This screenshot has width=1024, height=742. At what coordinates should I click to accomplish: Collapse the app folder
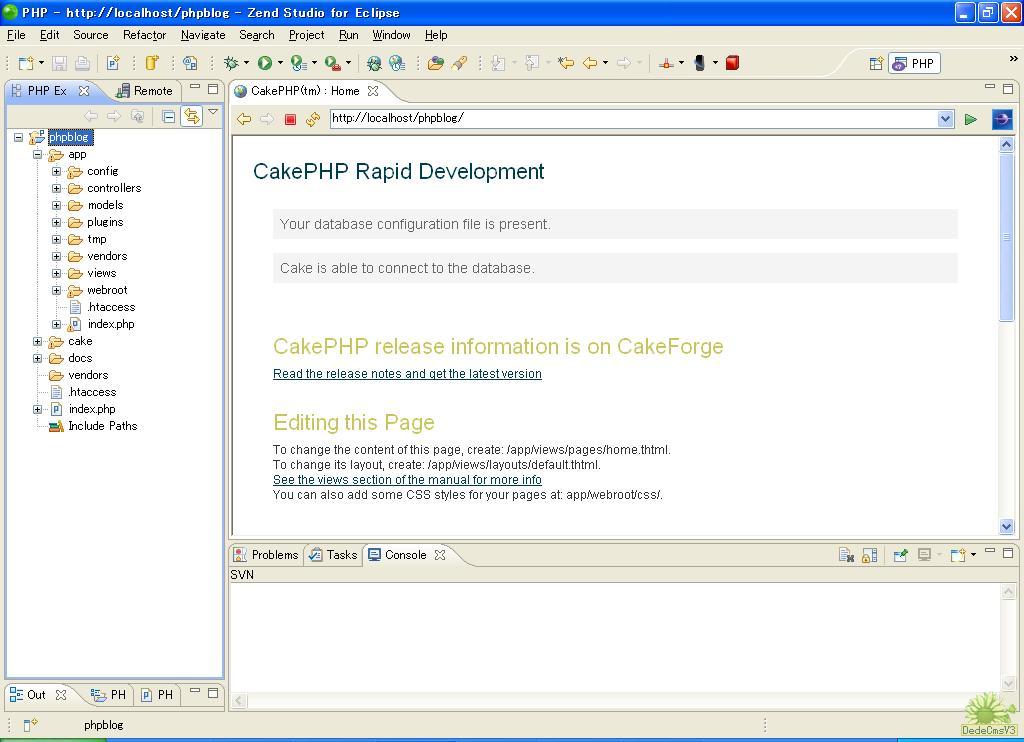tap(38, 155)
